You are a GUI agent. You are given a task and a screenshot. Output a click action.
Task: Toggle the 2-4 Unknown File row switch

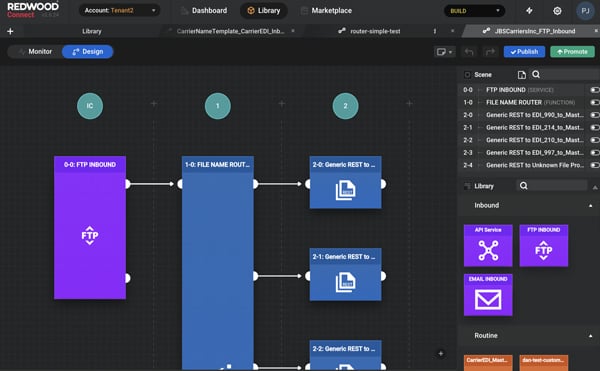[x=595, y=165]
